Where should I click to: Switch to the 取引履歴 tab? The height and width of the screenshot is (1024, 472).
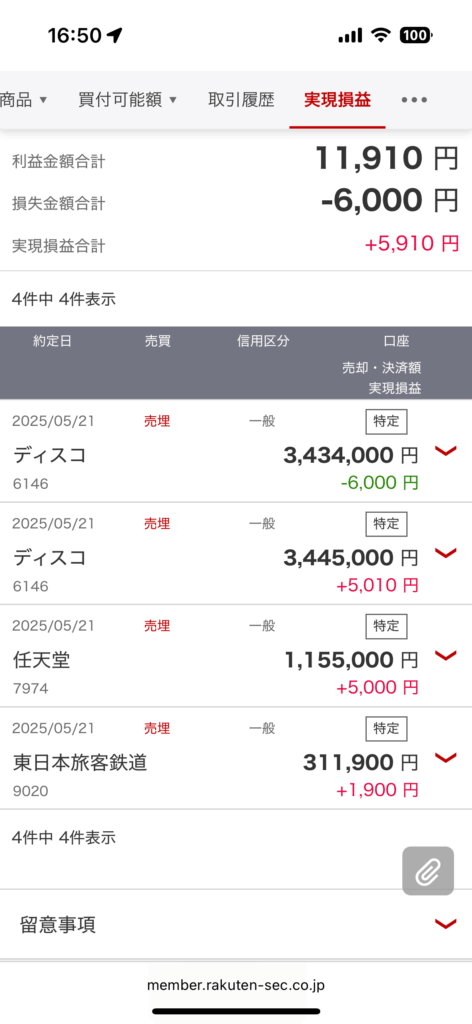(241, 100)
